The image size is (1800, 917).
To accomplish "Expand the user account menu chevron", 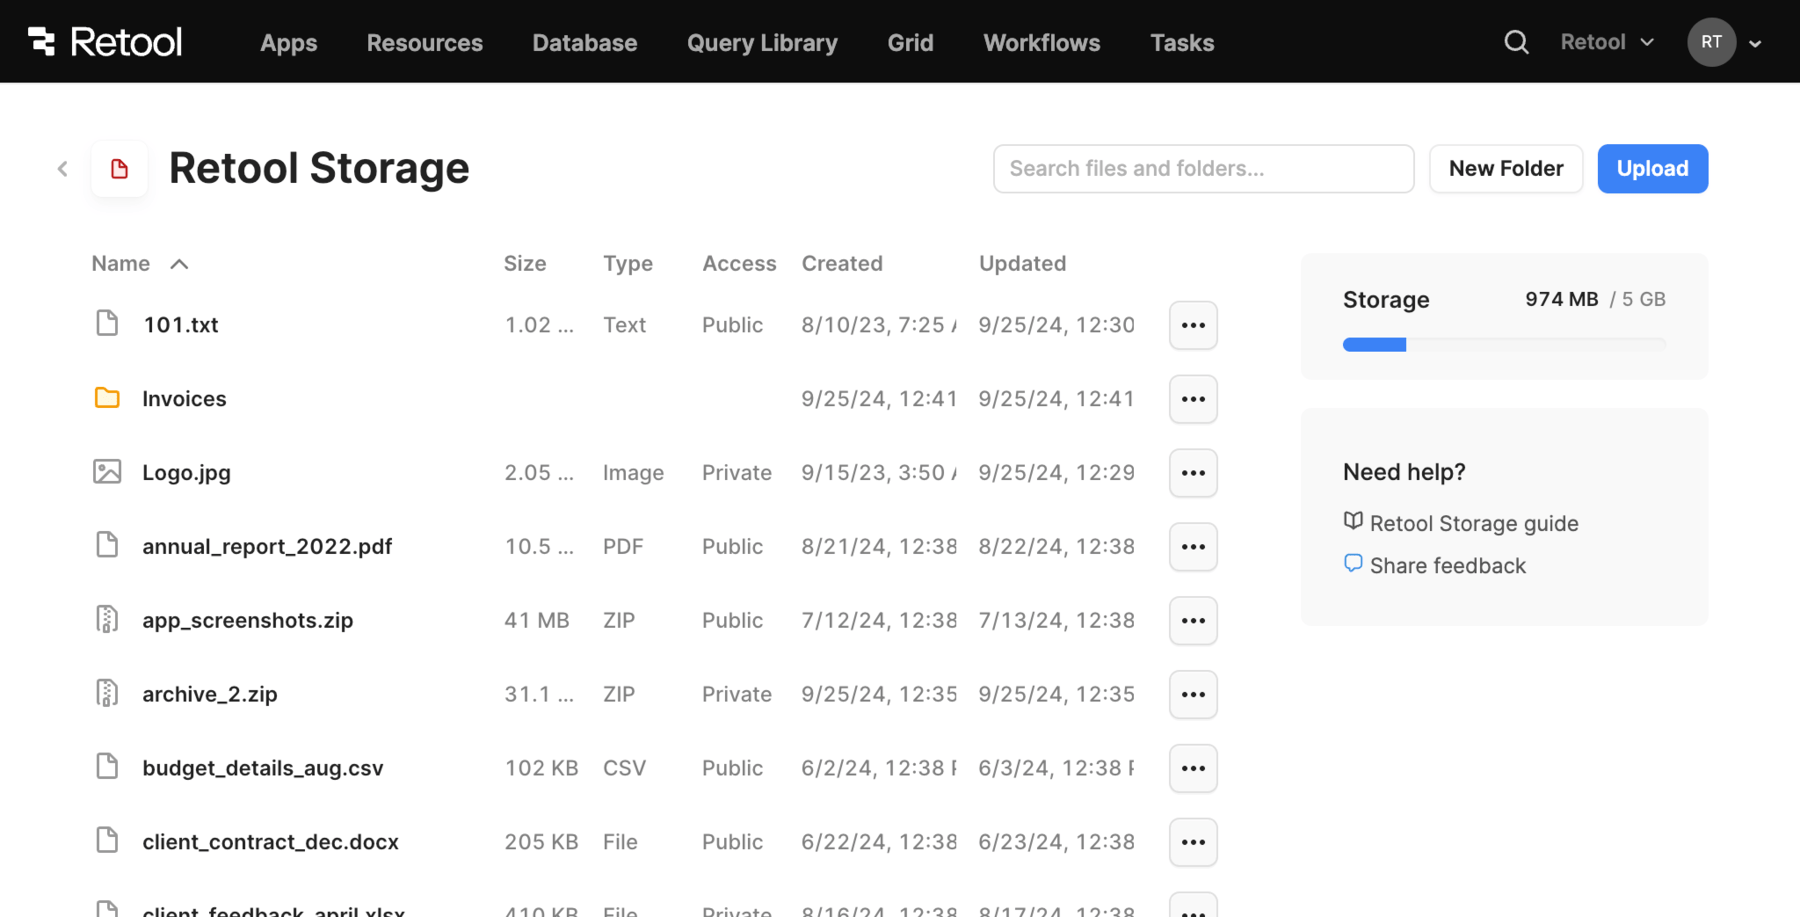I will point(1755,43).
